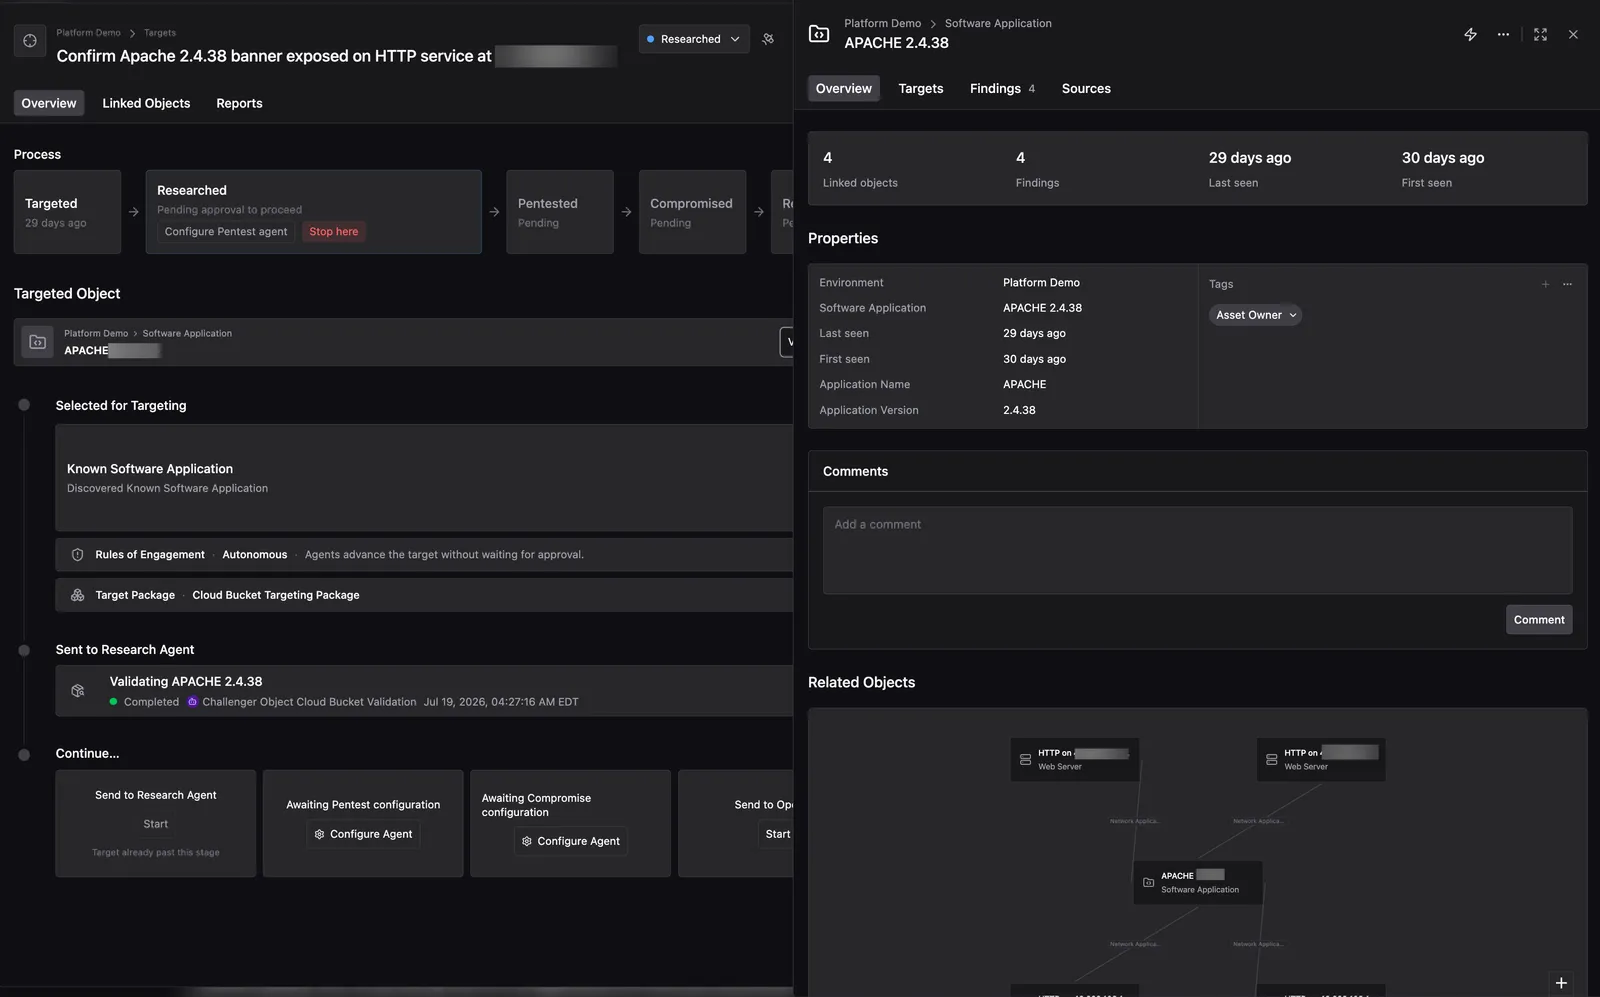Switch to the Sources tab
The image size is (1600, 997).
(x=1086, y=88)
